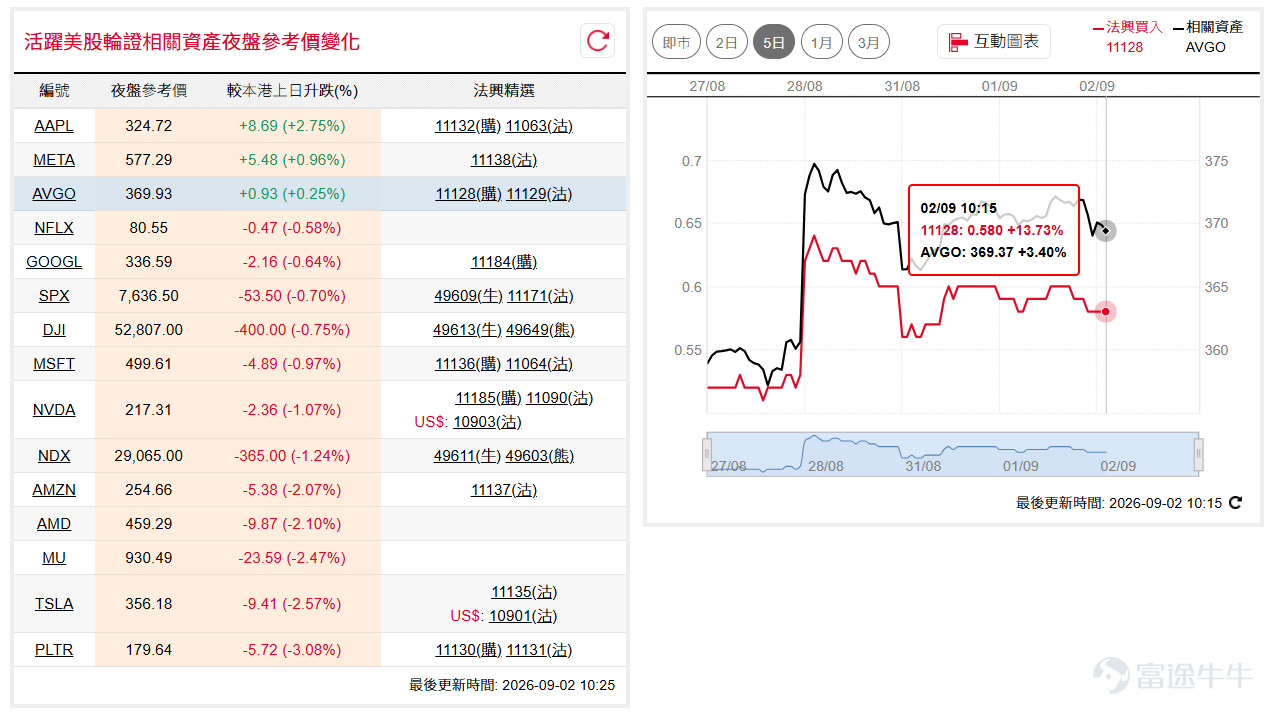Open warrant 11171(沽) for SPX
Screen dimensions: 1273x712
tap(540, 296)
